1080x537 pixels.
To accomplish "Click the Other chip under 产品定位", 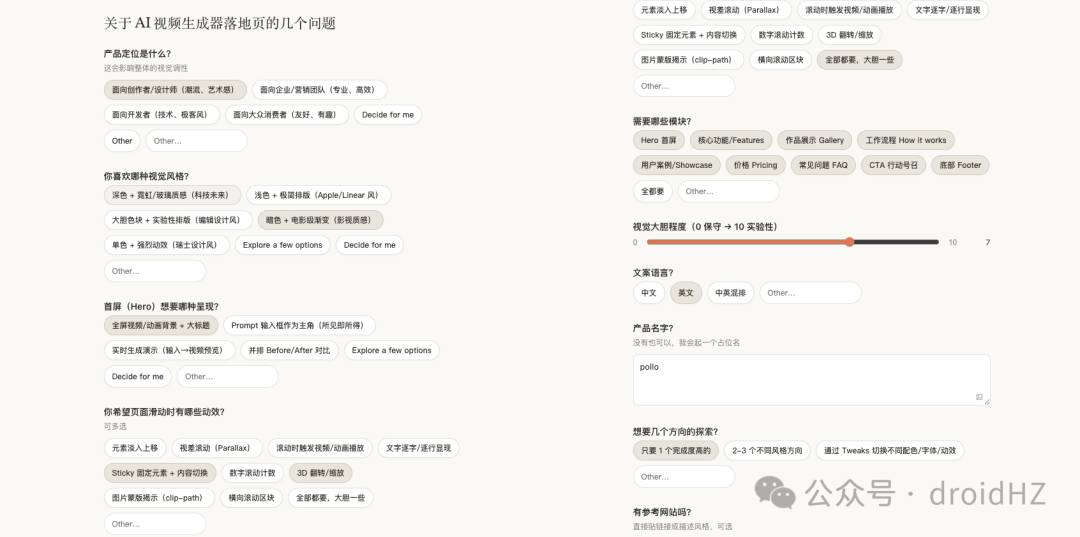I will (122, 141).
